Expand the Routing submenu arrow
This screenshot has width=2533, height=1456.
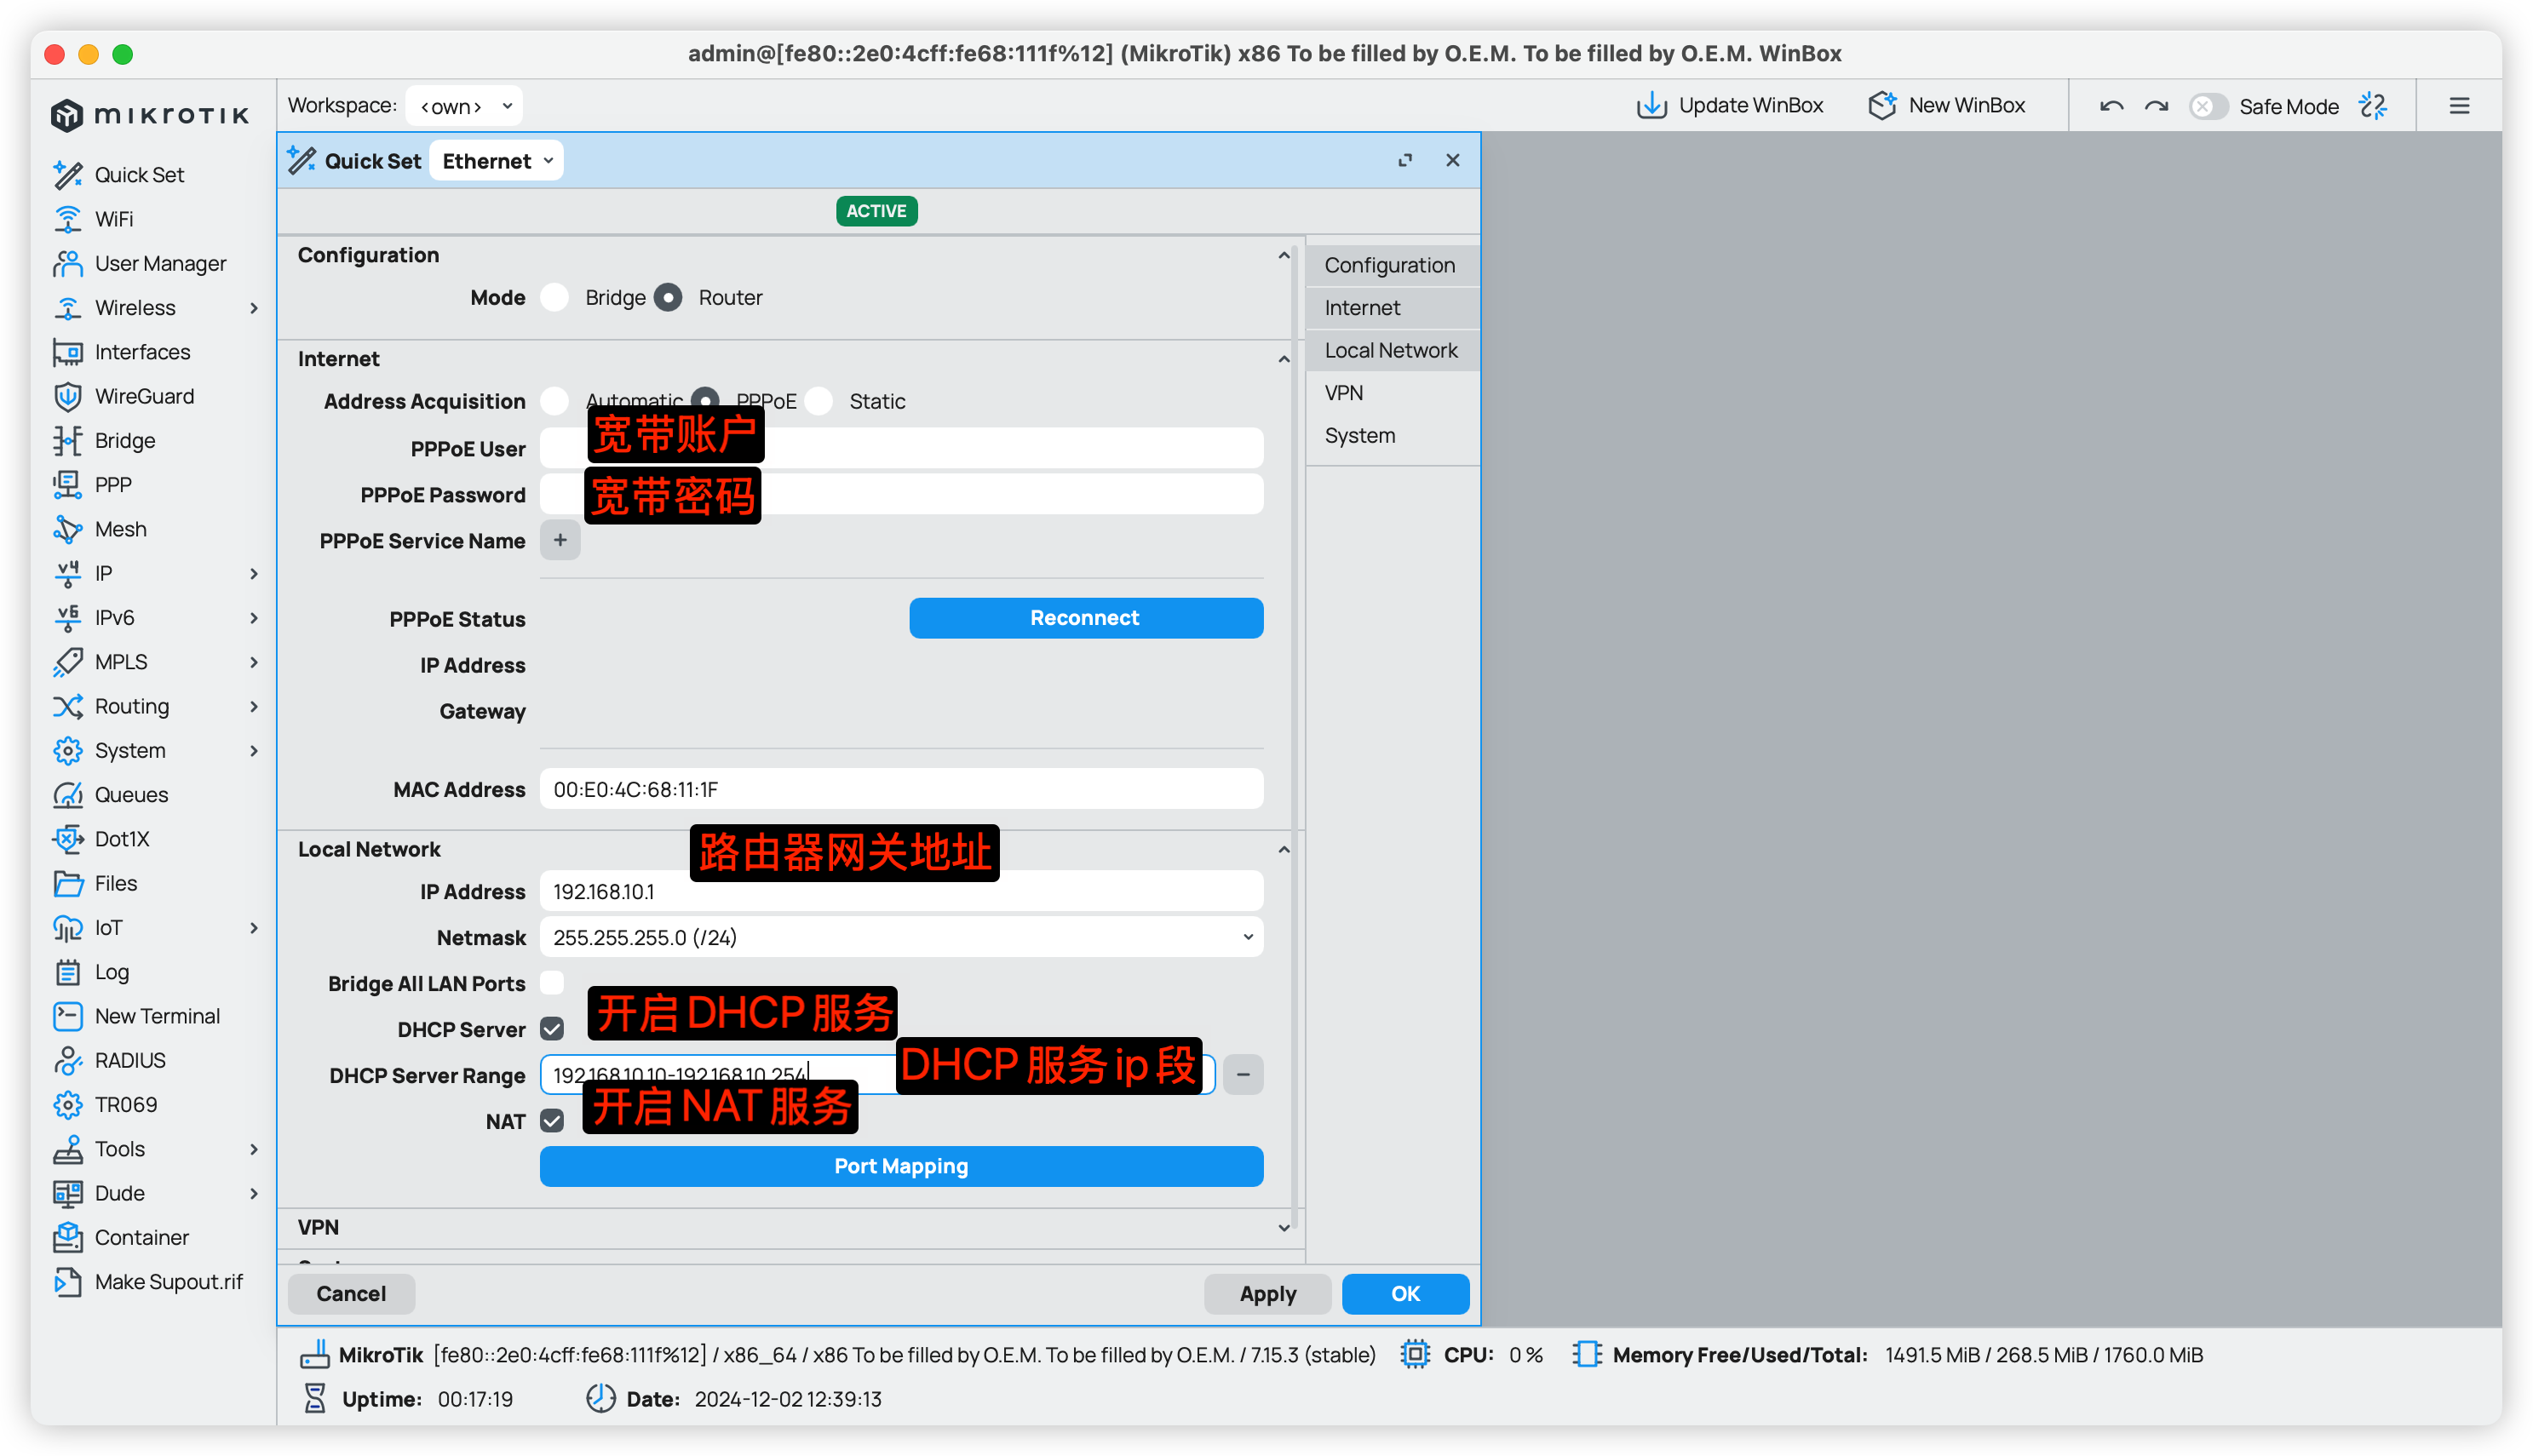pyautogui.click(x=254, y=706)
